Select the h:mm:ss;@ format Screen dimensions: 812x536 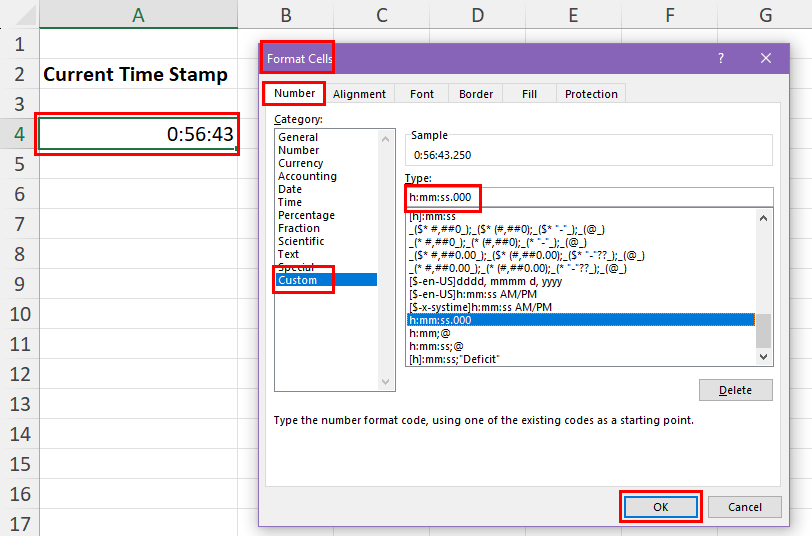[581, 346]
